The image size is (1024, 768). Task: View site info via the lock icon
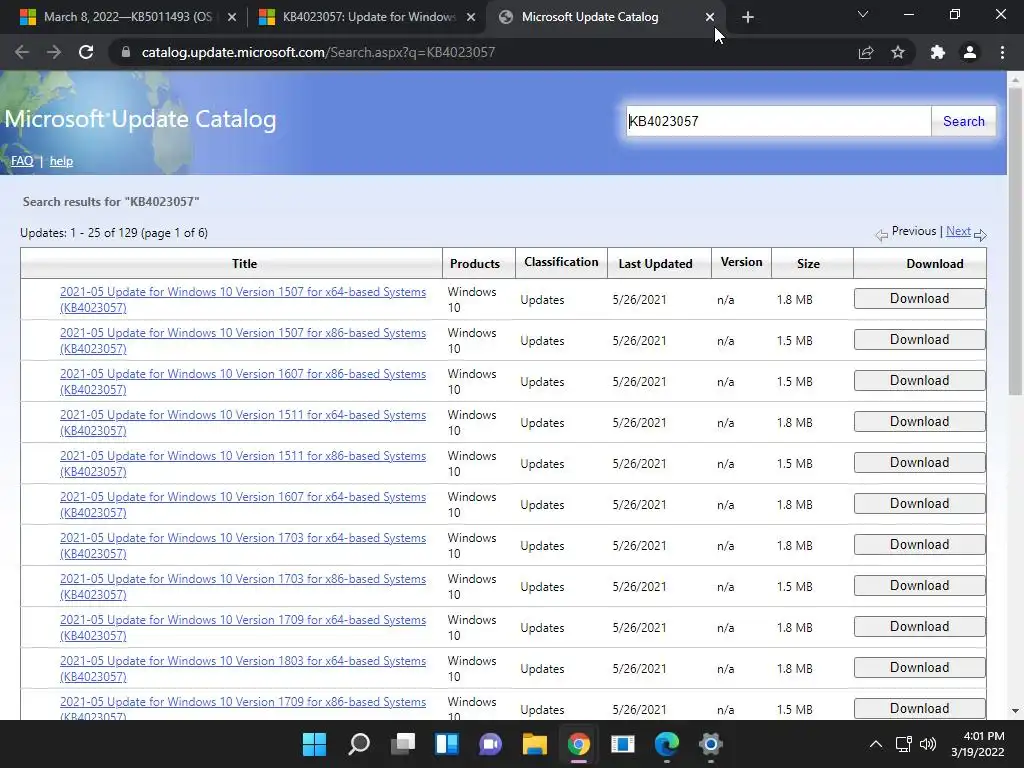(x=126, y=52)
